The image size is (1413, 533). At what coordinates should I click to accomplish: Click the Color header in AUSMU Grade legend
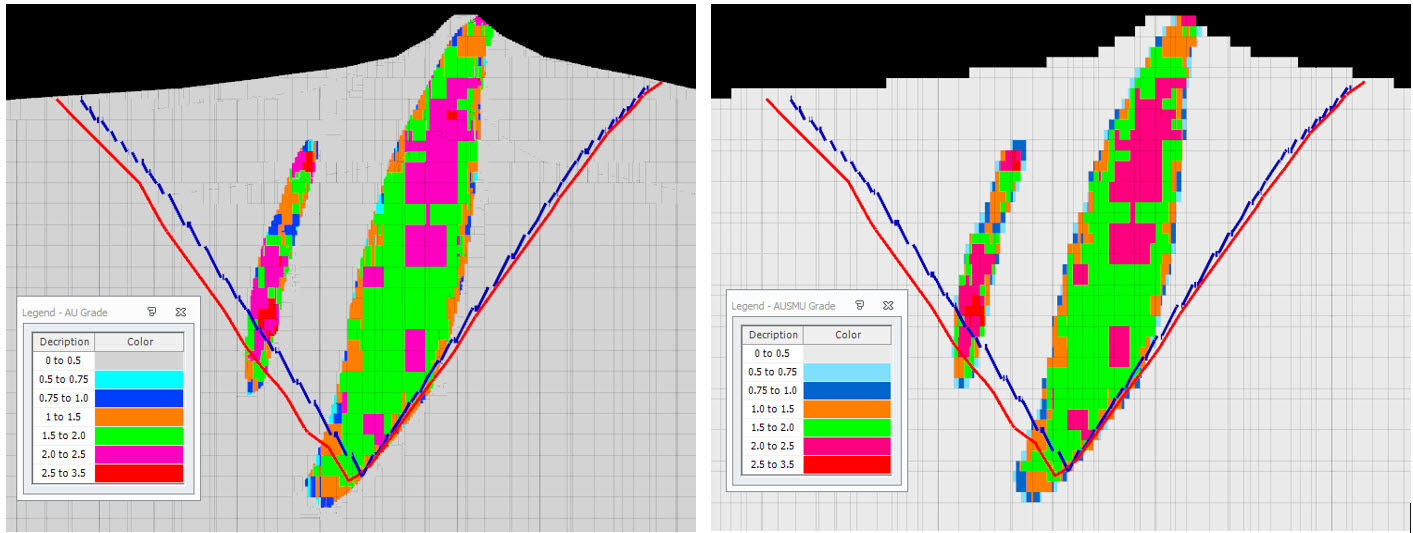(847, 335)
